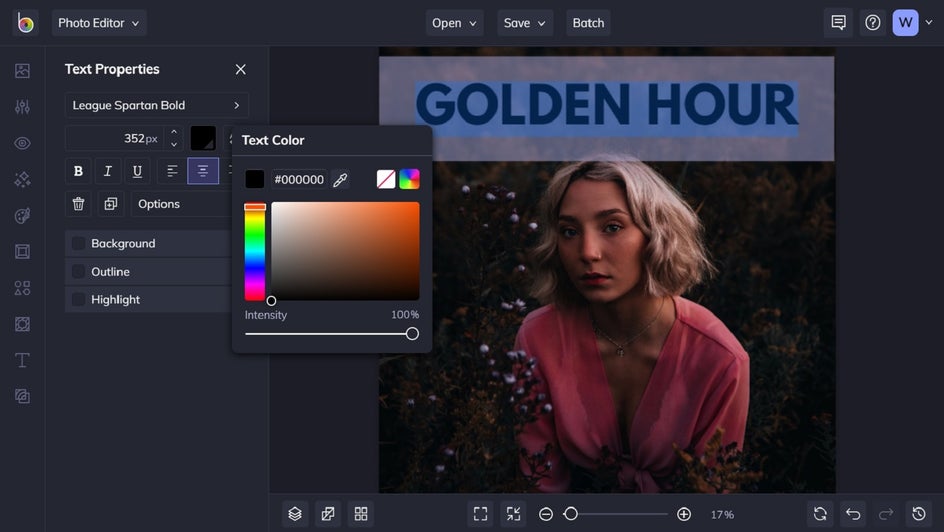Image resolution: width=944 pixels, height=532 pixels.
Task: Expand the Photo Editor dropdown
Action: 99,23
